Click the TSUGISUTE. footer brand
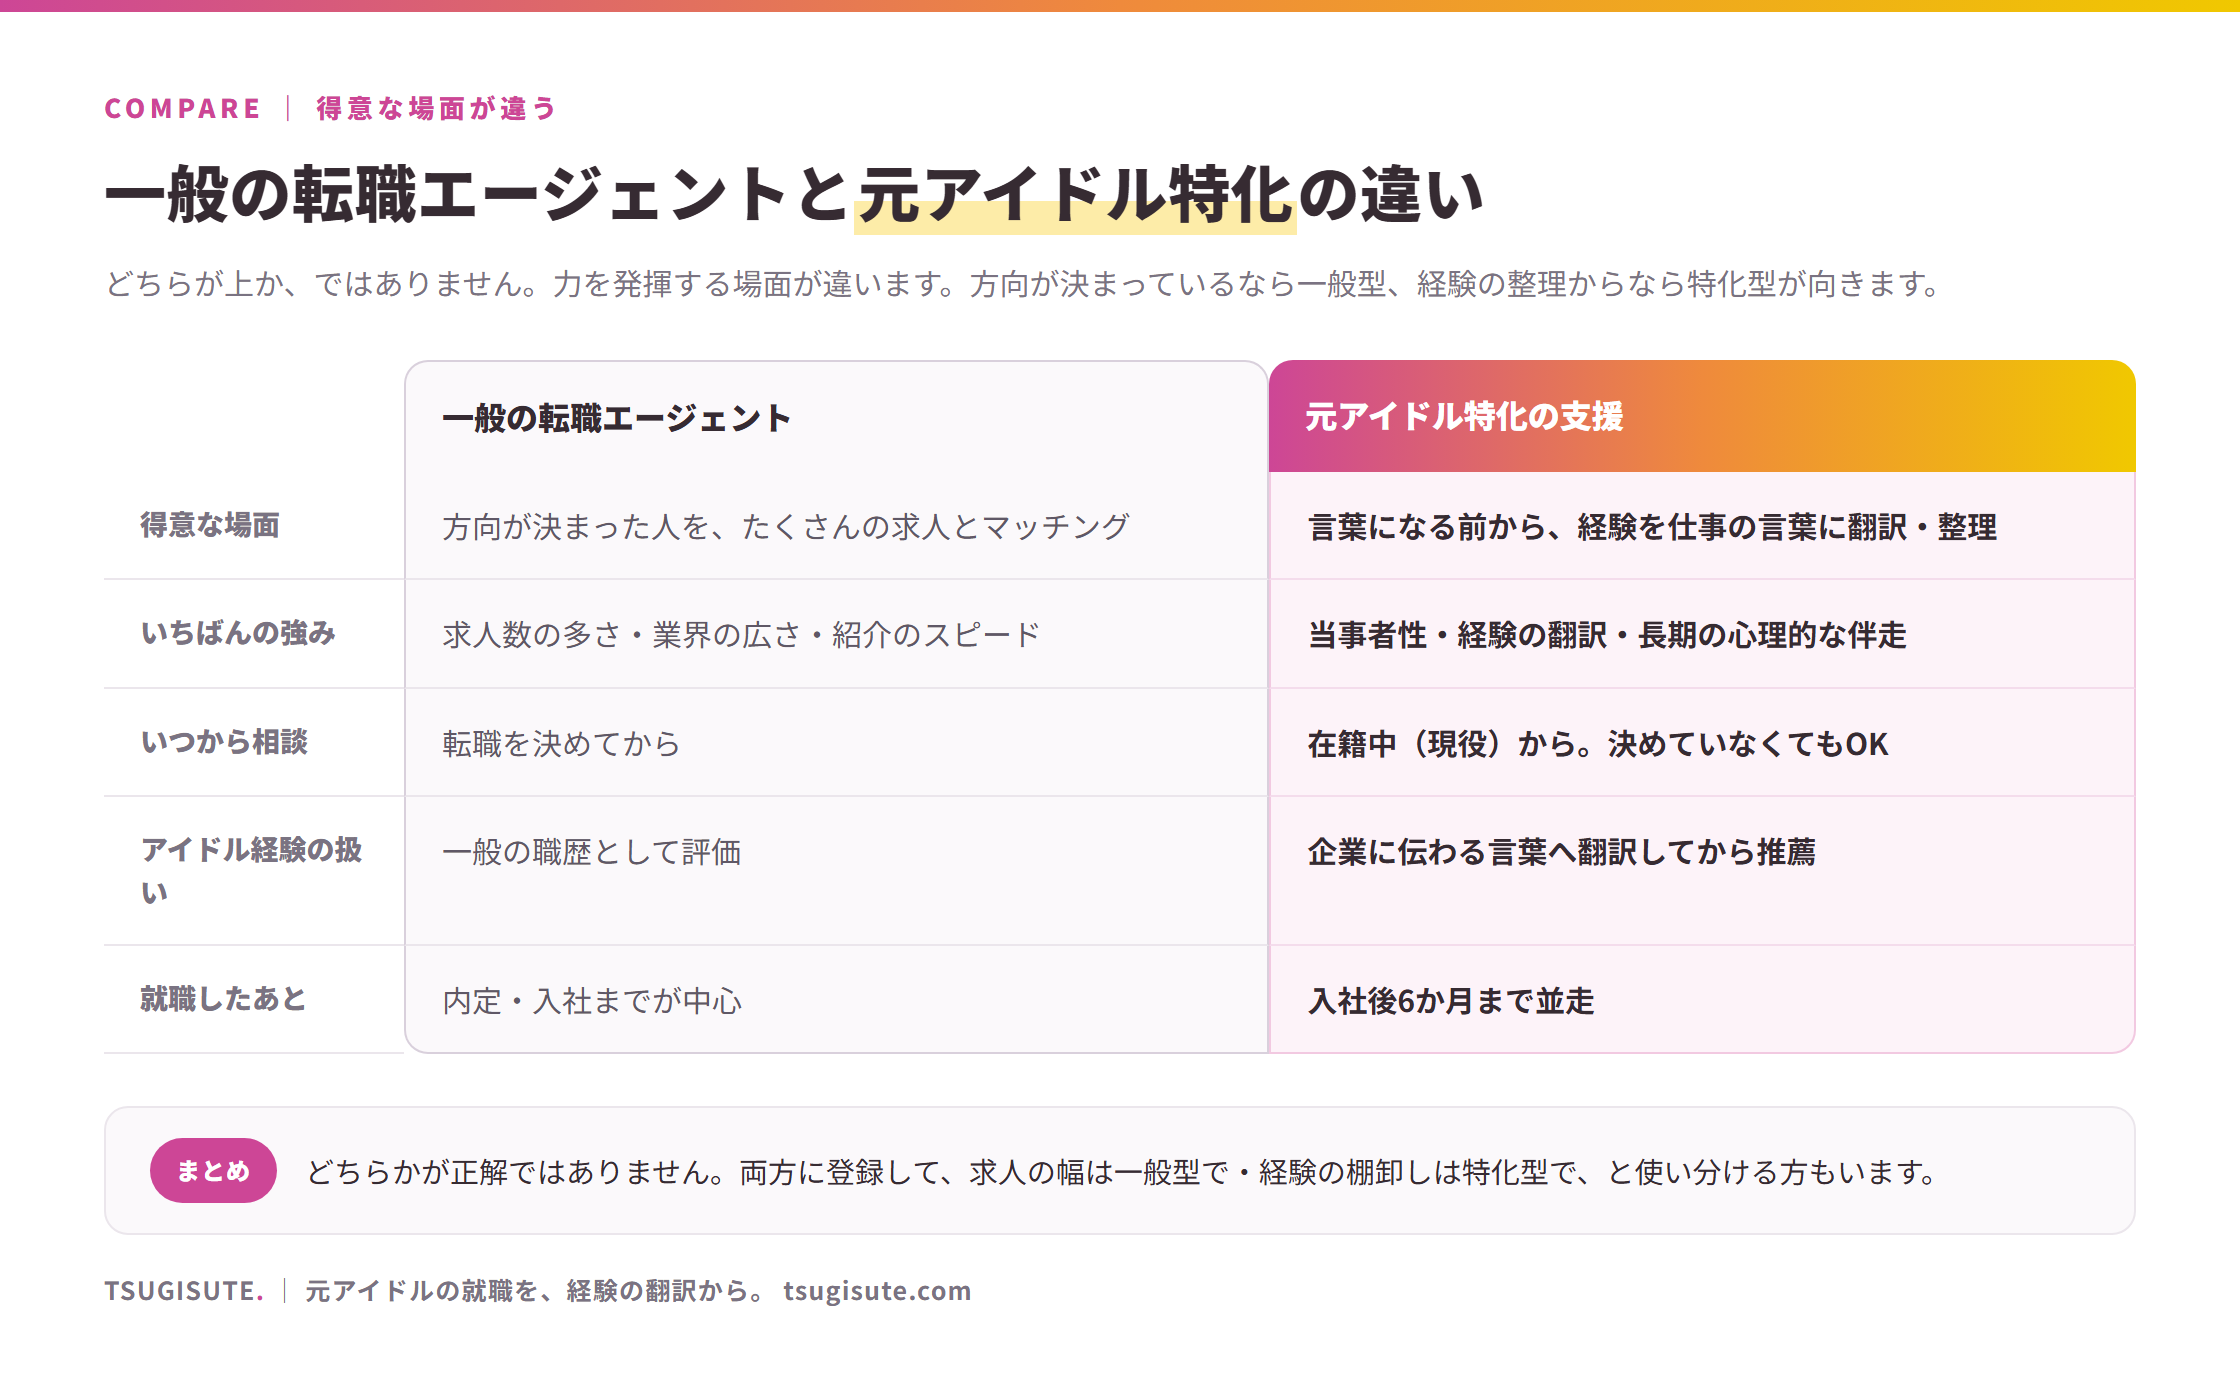Viewport: 2240px width, 1390px height. (x=184, y=1291)
